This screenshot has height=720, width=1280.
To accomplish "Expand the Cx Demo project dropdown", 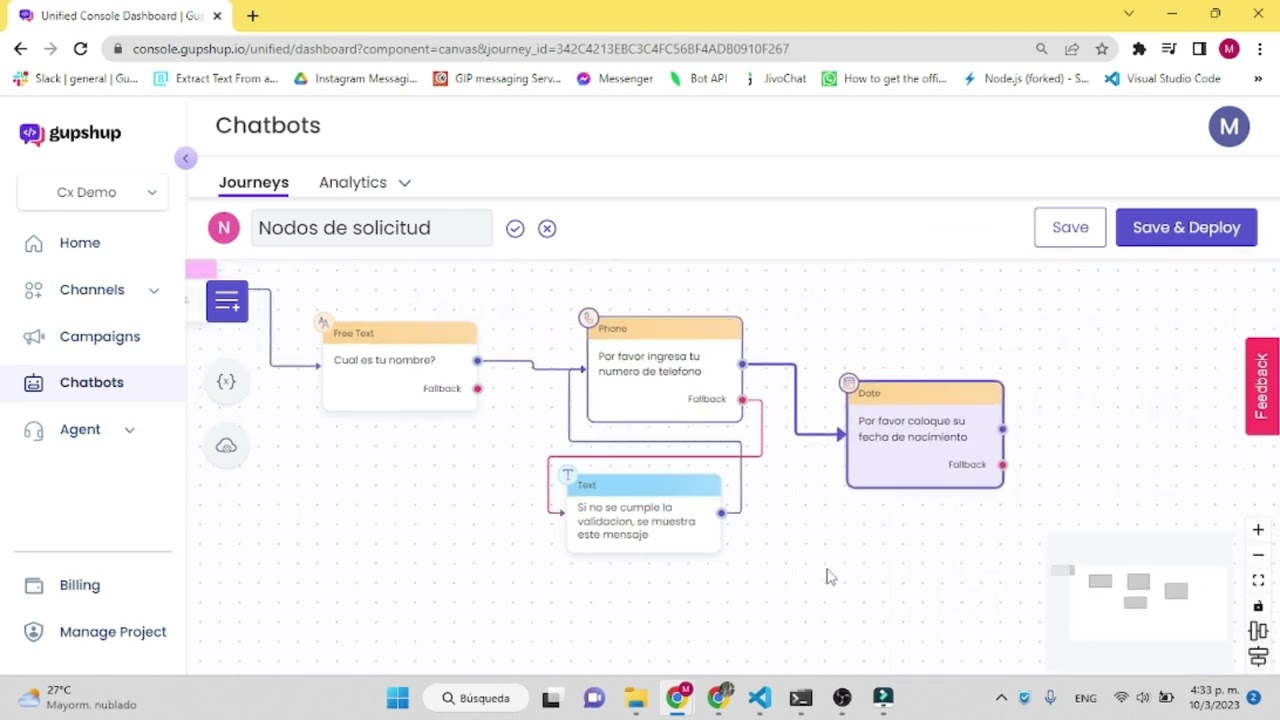I will [93, 192].
